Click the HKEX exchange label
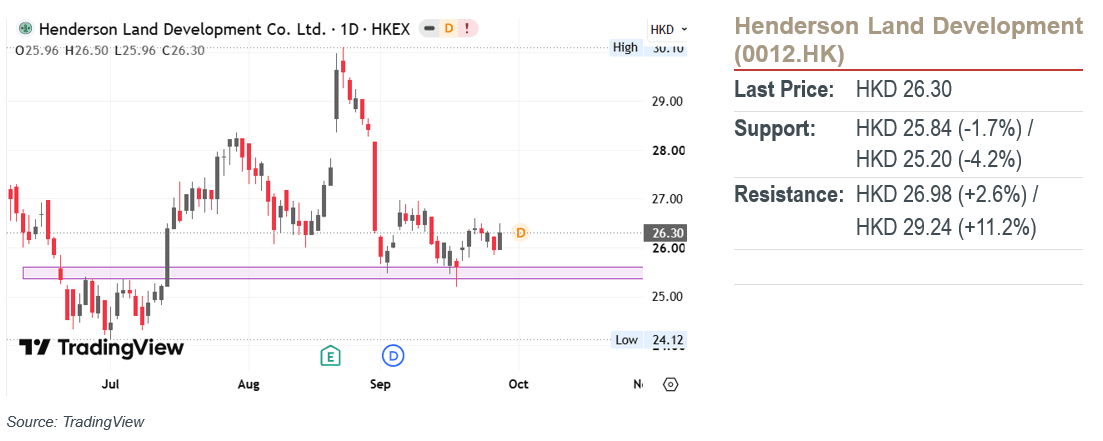 [388, 30]
